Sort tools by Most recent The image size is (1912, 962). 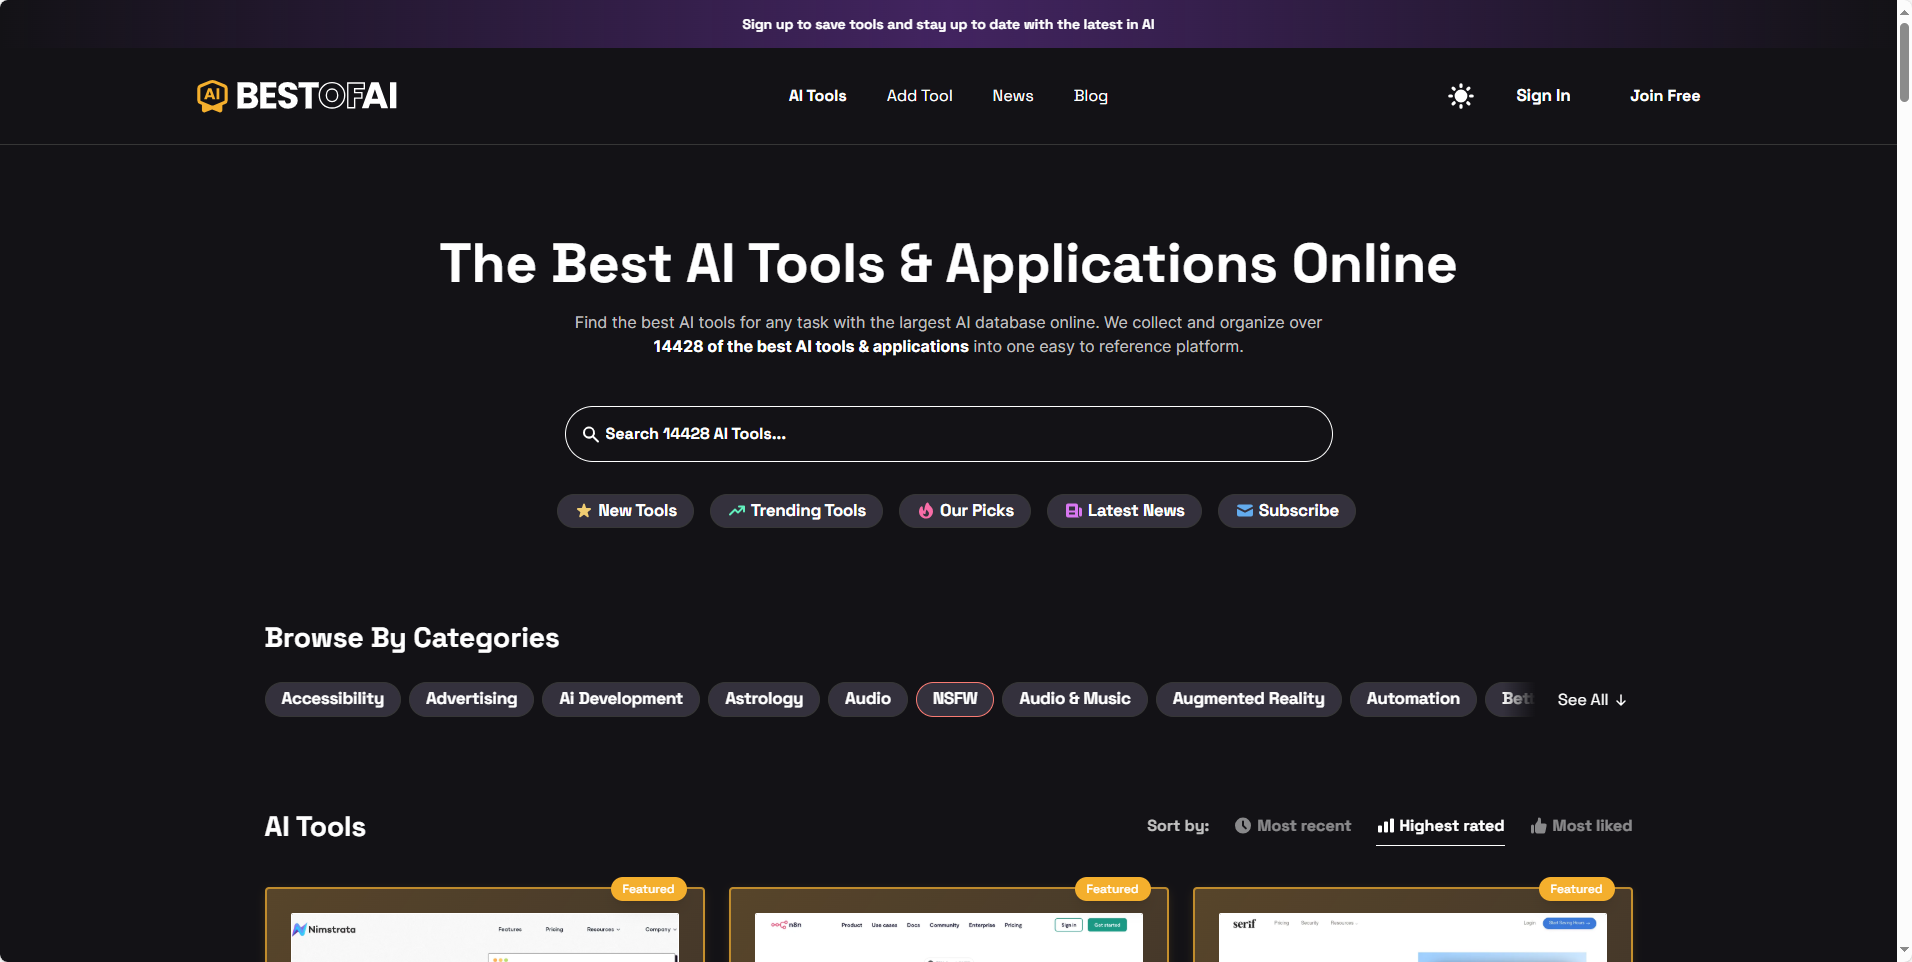(x=1293, y=826)
